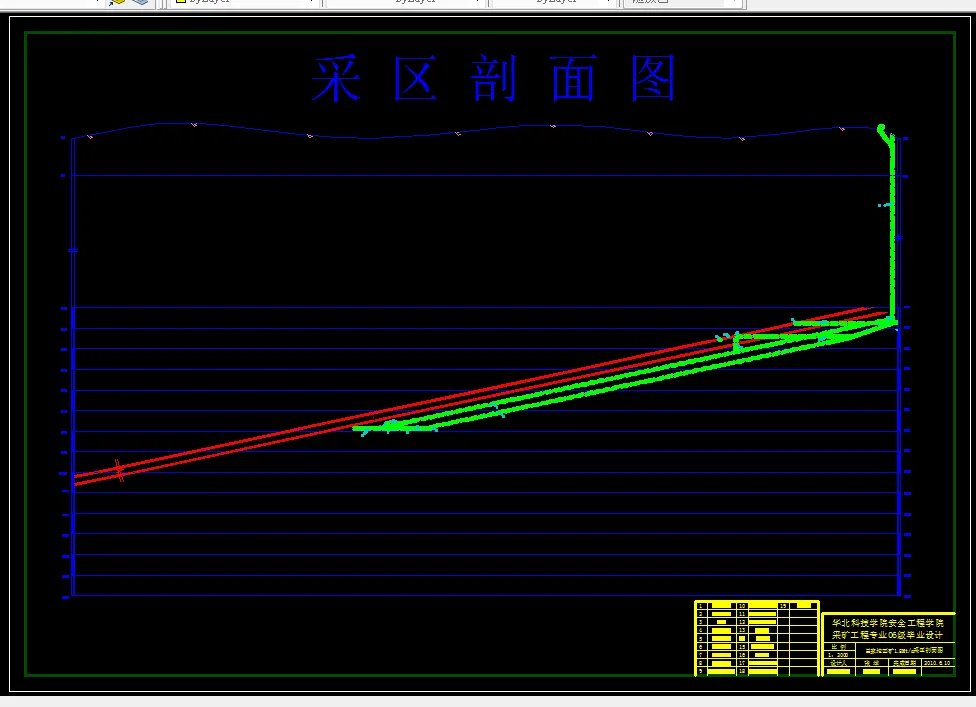Open the ByLayer color dropdown with yellow swatch

[x=243, y=2]
